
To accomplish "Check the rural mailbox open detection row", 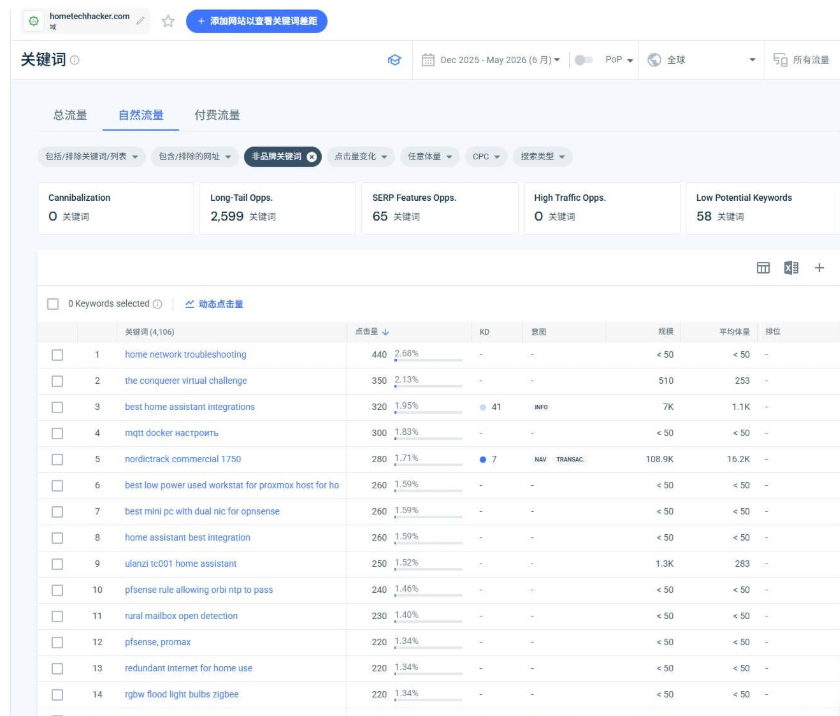I will point(57,616).
